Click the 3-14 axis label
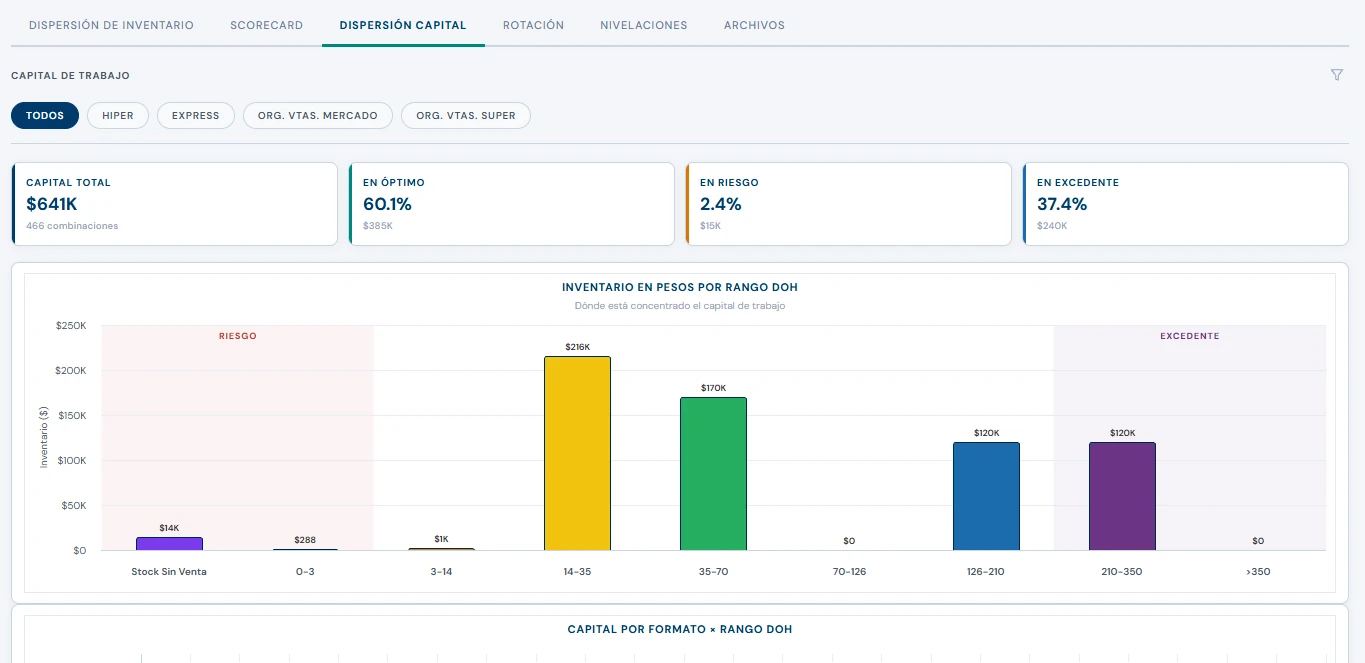1365x663 pixels. click(x=441, y=572)
